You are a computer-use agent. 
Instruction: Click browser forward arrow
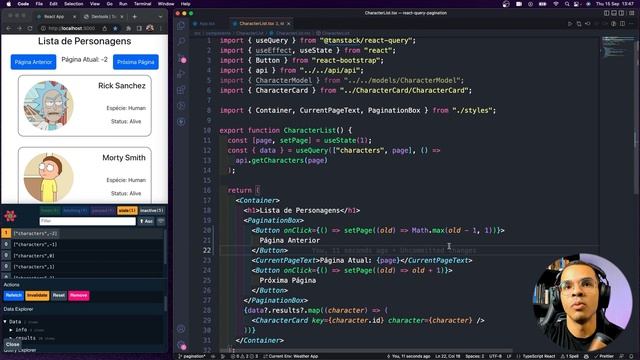pos(19,28)
